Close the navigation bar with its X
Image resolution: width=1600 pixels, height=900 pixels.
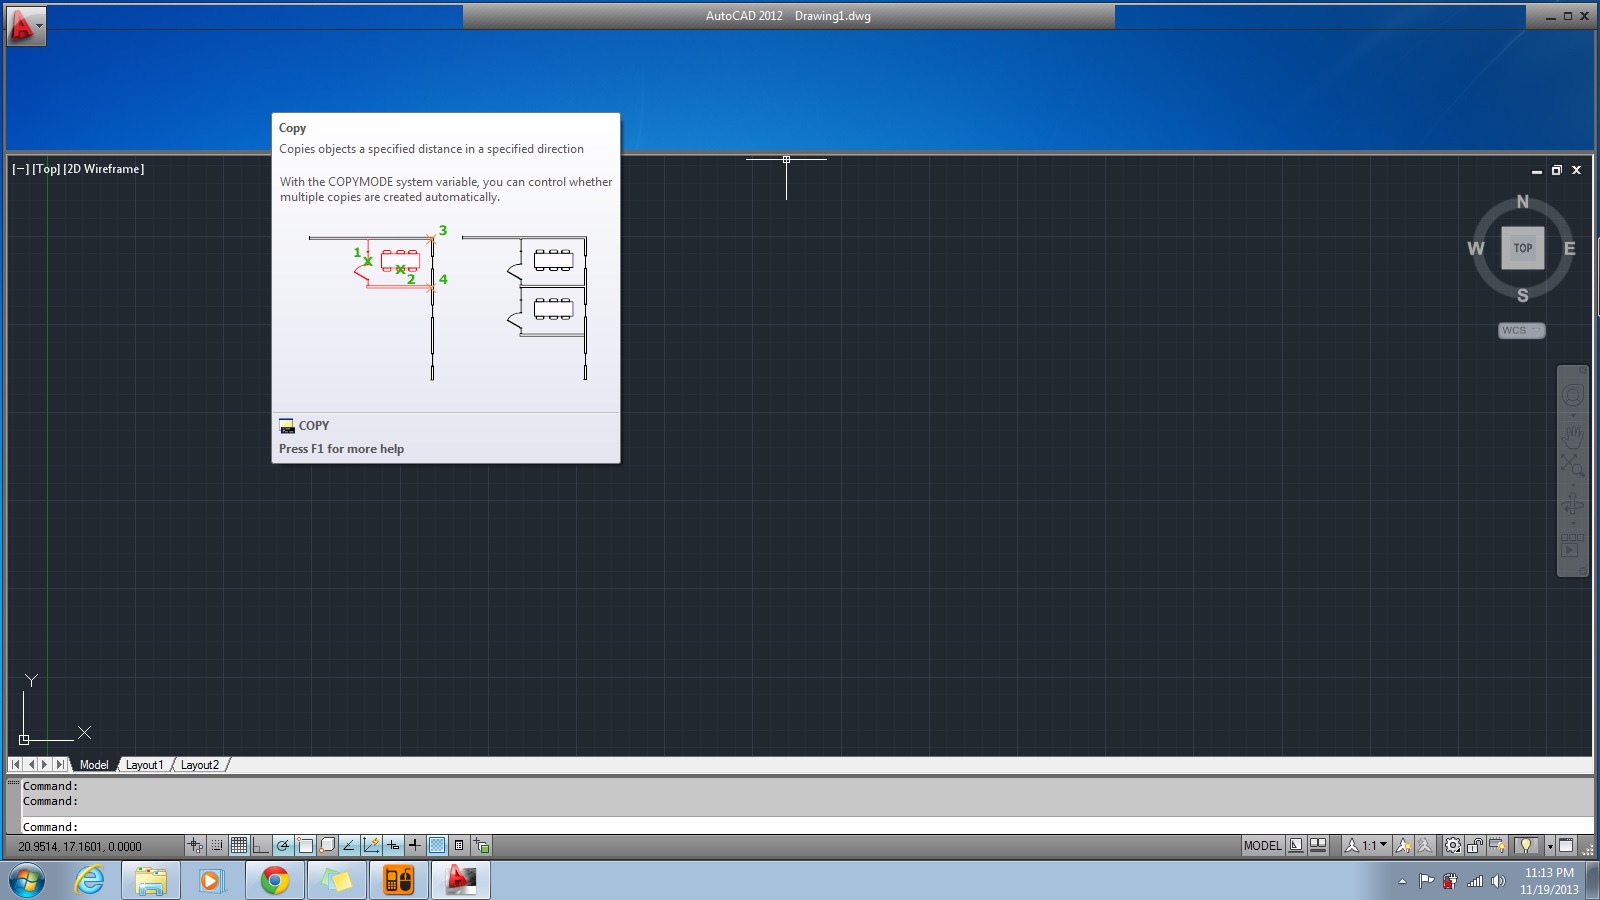1583,370
